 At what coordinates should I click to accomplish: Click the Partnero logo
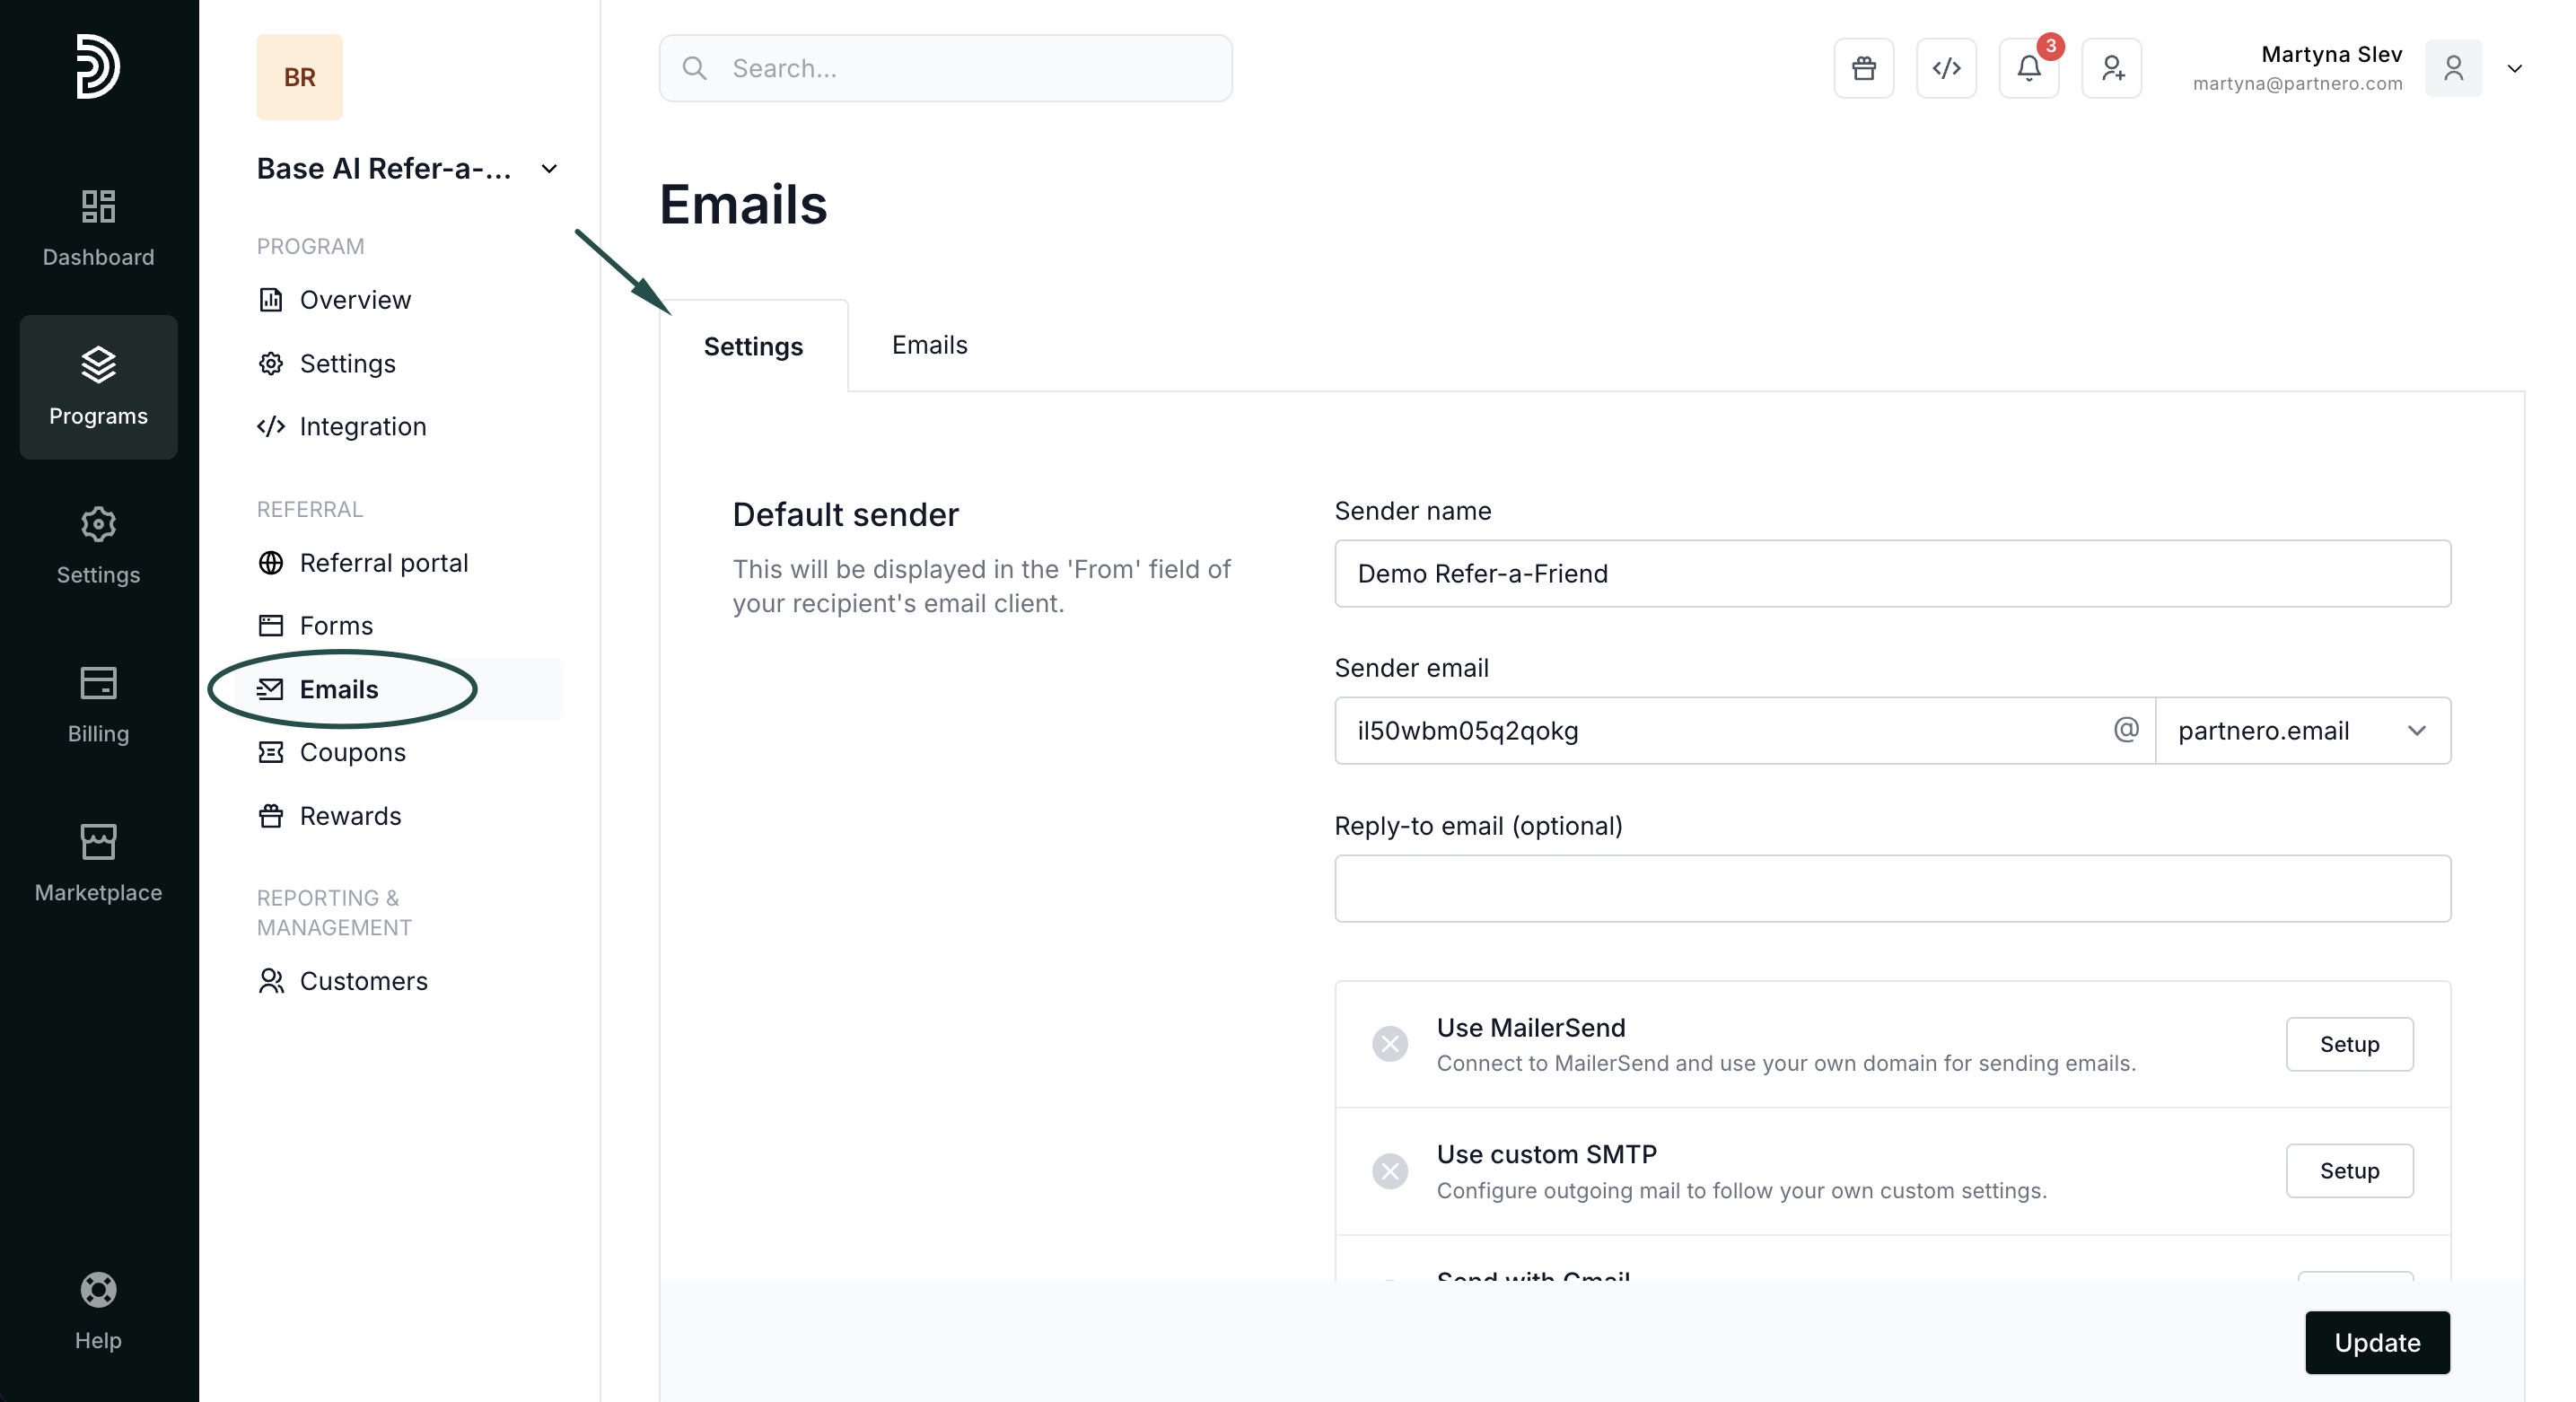(x=98, y=66)
